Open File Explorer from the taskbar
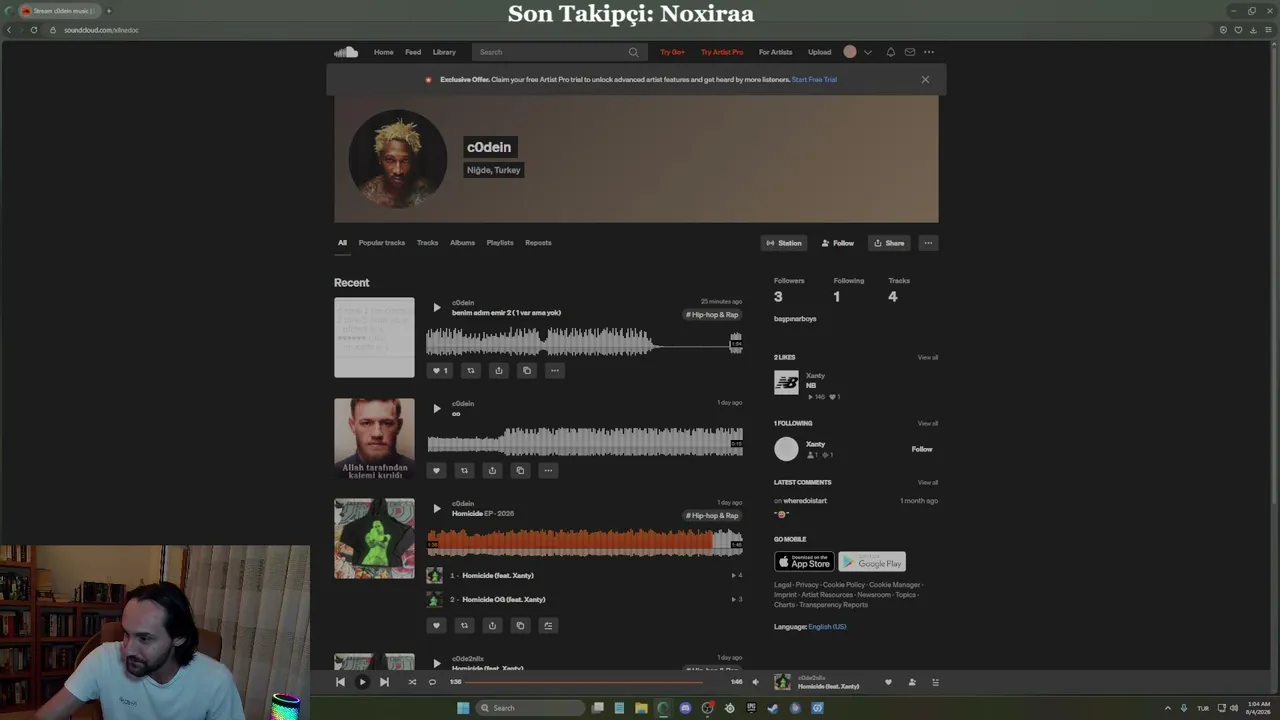1280x720 pixels. click(x=641, y=708)
